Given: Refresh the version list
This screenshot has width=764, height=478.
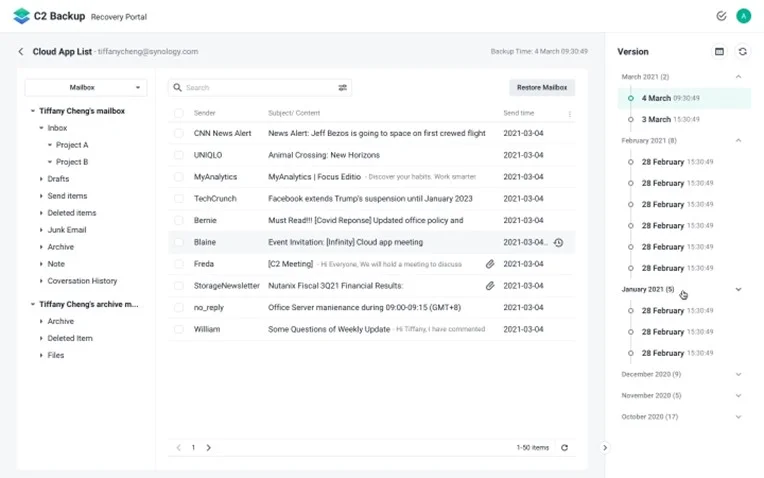Looking at the screenshot, I should point(742,52).
